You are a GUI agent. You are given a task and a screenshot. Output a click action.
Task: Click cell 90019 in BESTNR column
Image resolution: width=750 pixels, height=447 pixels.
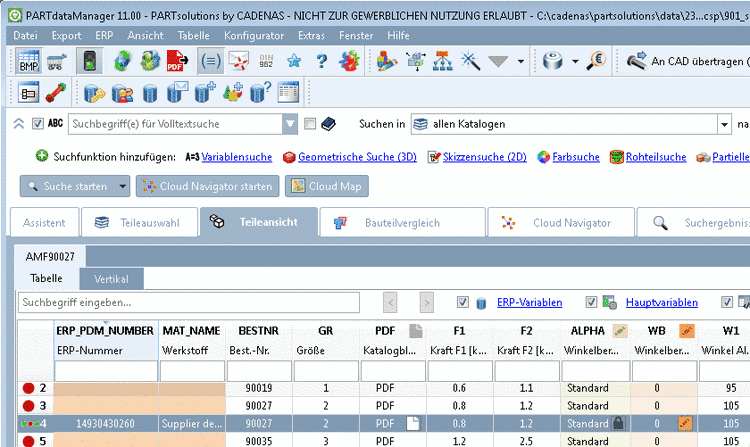click(259, 388)
